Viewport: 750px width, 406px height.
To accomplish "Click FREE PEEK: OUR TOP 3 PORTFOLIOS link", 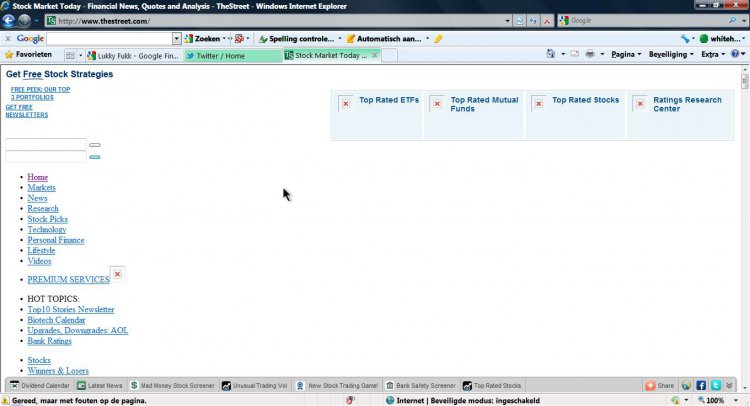I will click(x=40, y=93).
